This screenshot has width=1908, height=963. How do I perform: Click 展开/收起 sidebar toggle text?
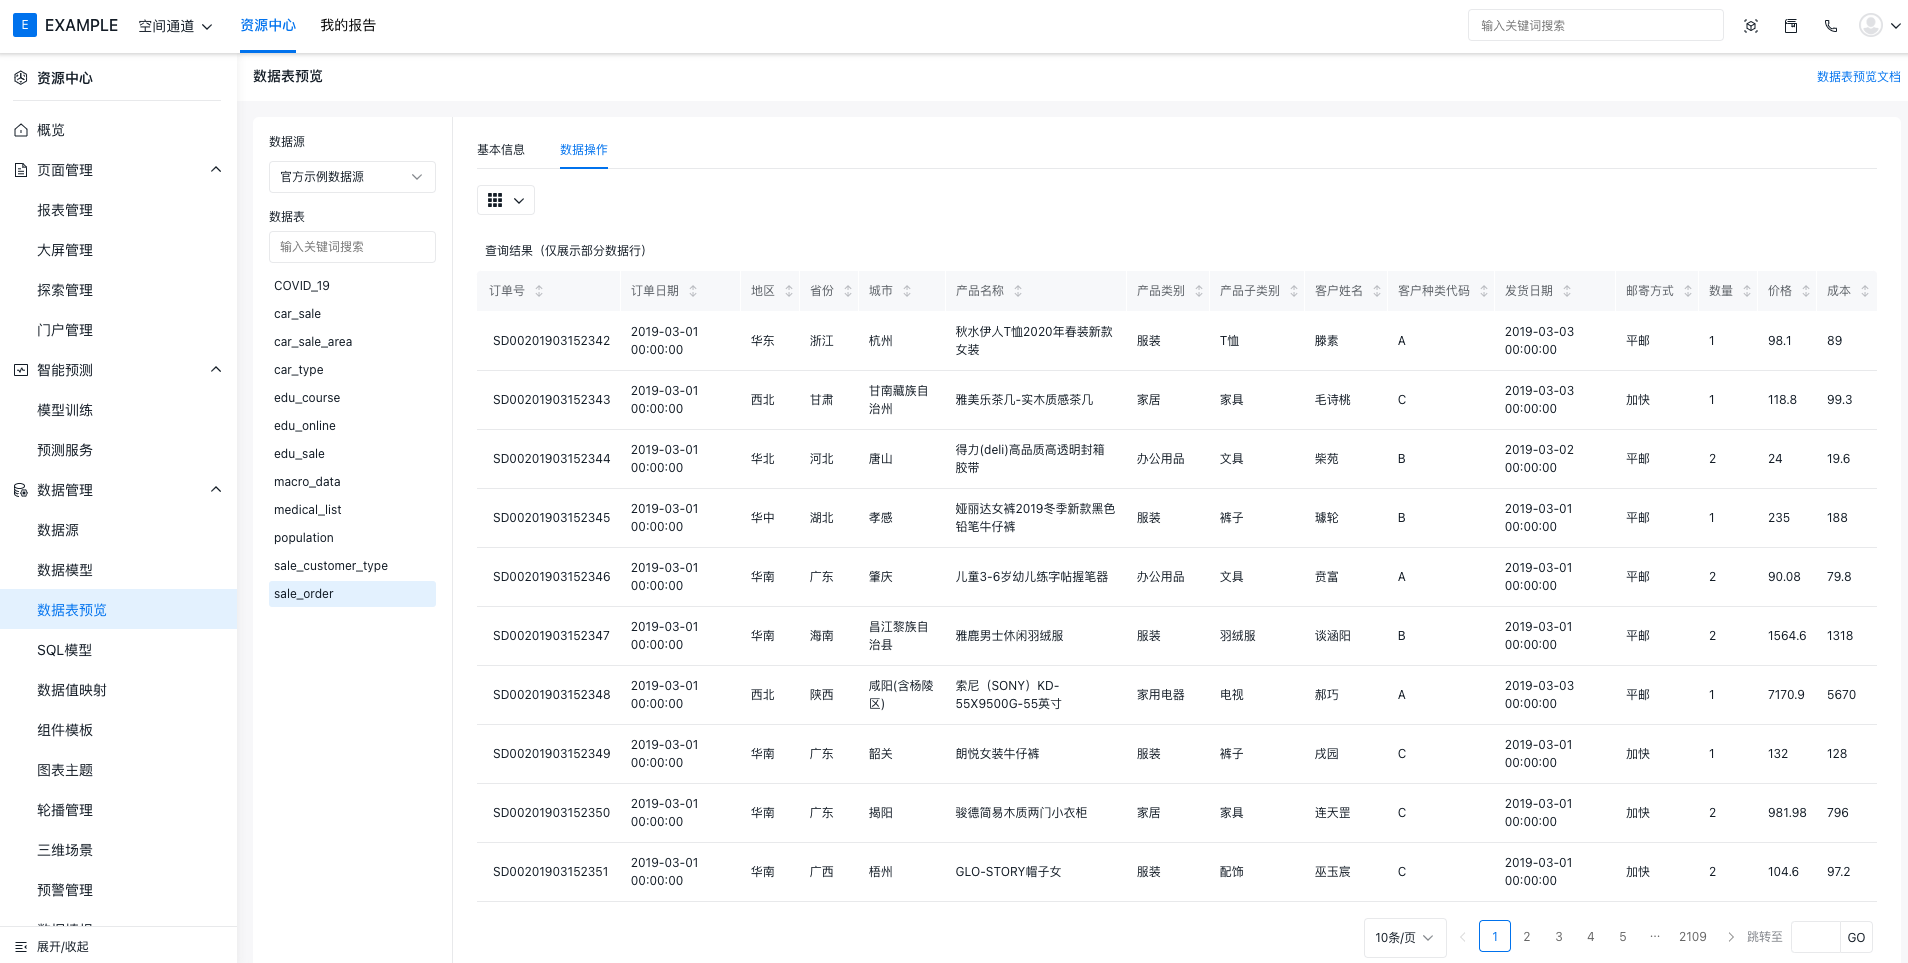(x=63, y=947)
